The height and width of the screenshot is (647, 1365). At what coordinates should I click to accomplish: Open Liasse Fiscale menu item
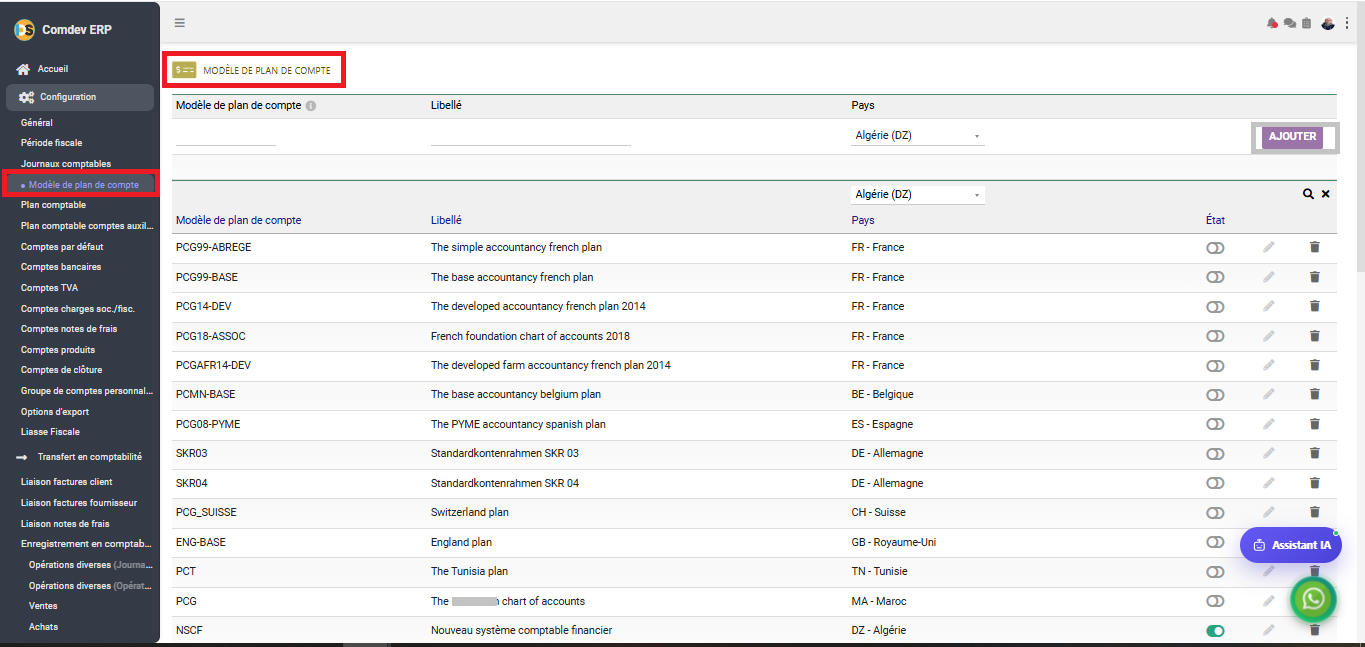pos(50,432)
